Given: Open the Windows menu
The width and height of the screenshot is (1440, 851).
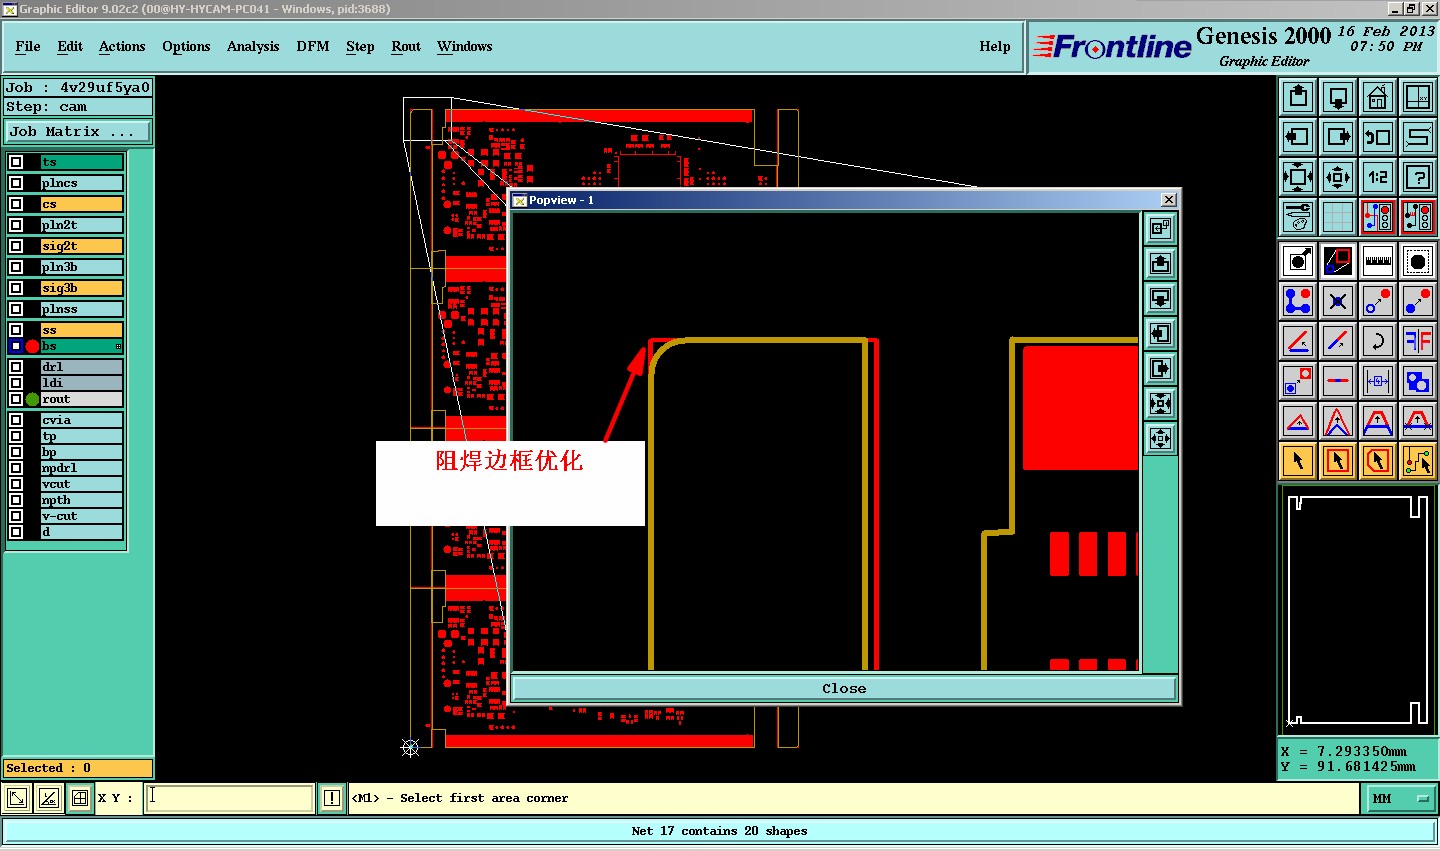Looking at the screenshot, I should [465, 46].
